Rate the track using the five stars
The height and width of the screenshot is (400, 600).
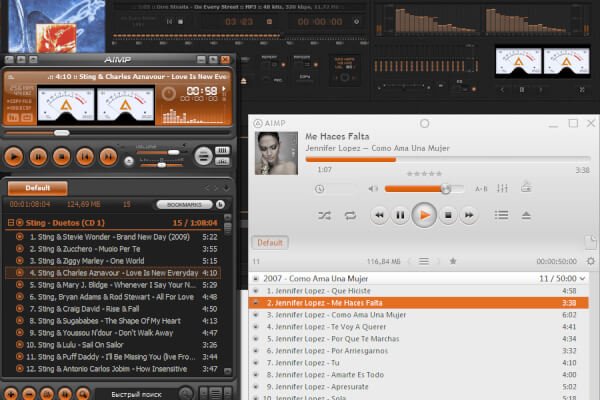pyautogui.click(x=424, y=173)
